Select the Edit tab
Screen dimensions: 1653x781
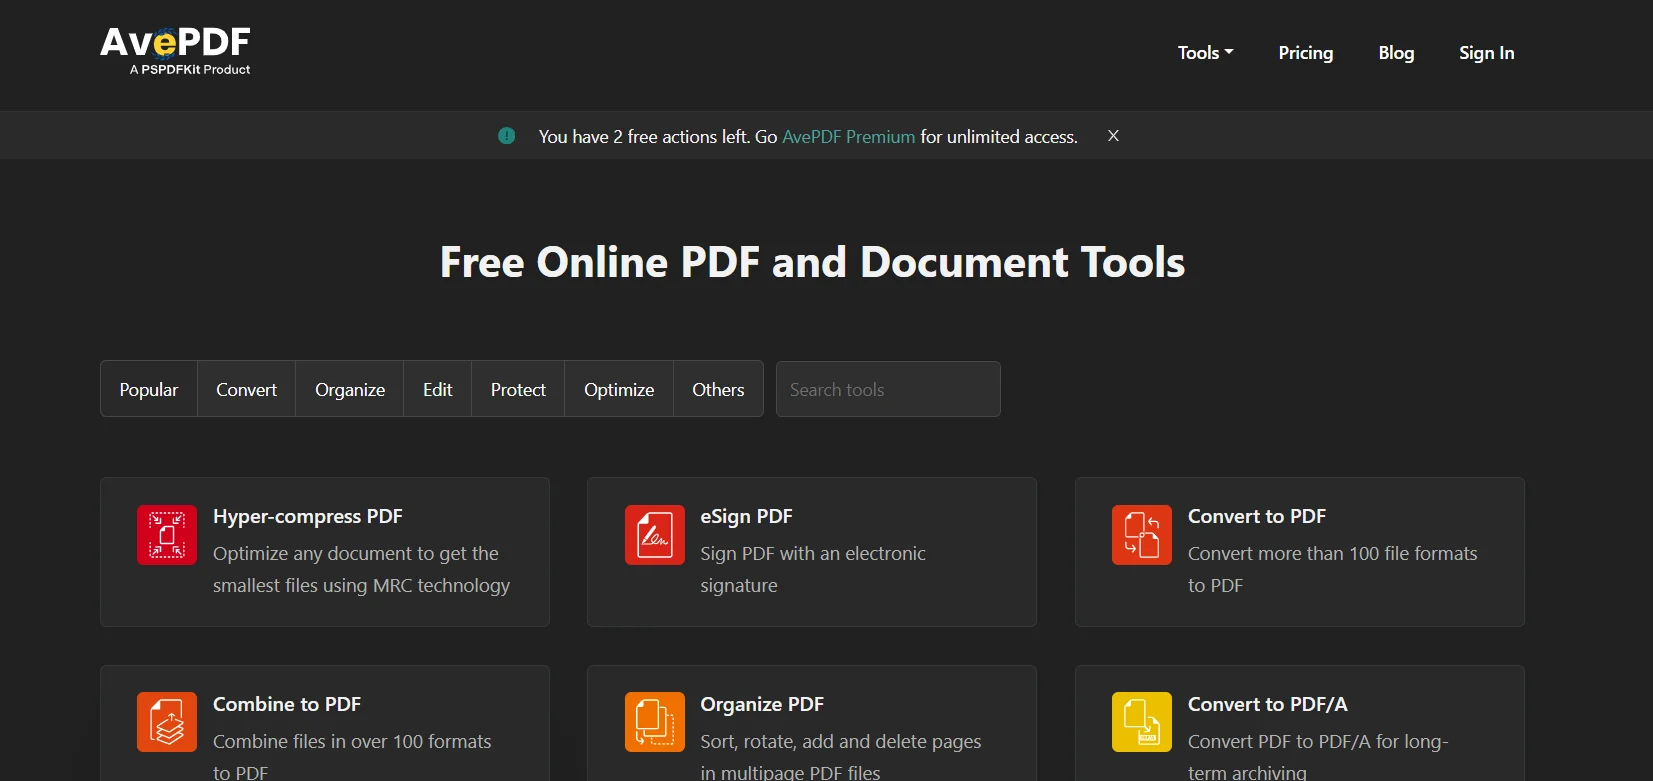coord(438,389)
